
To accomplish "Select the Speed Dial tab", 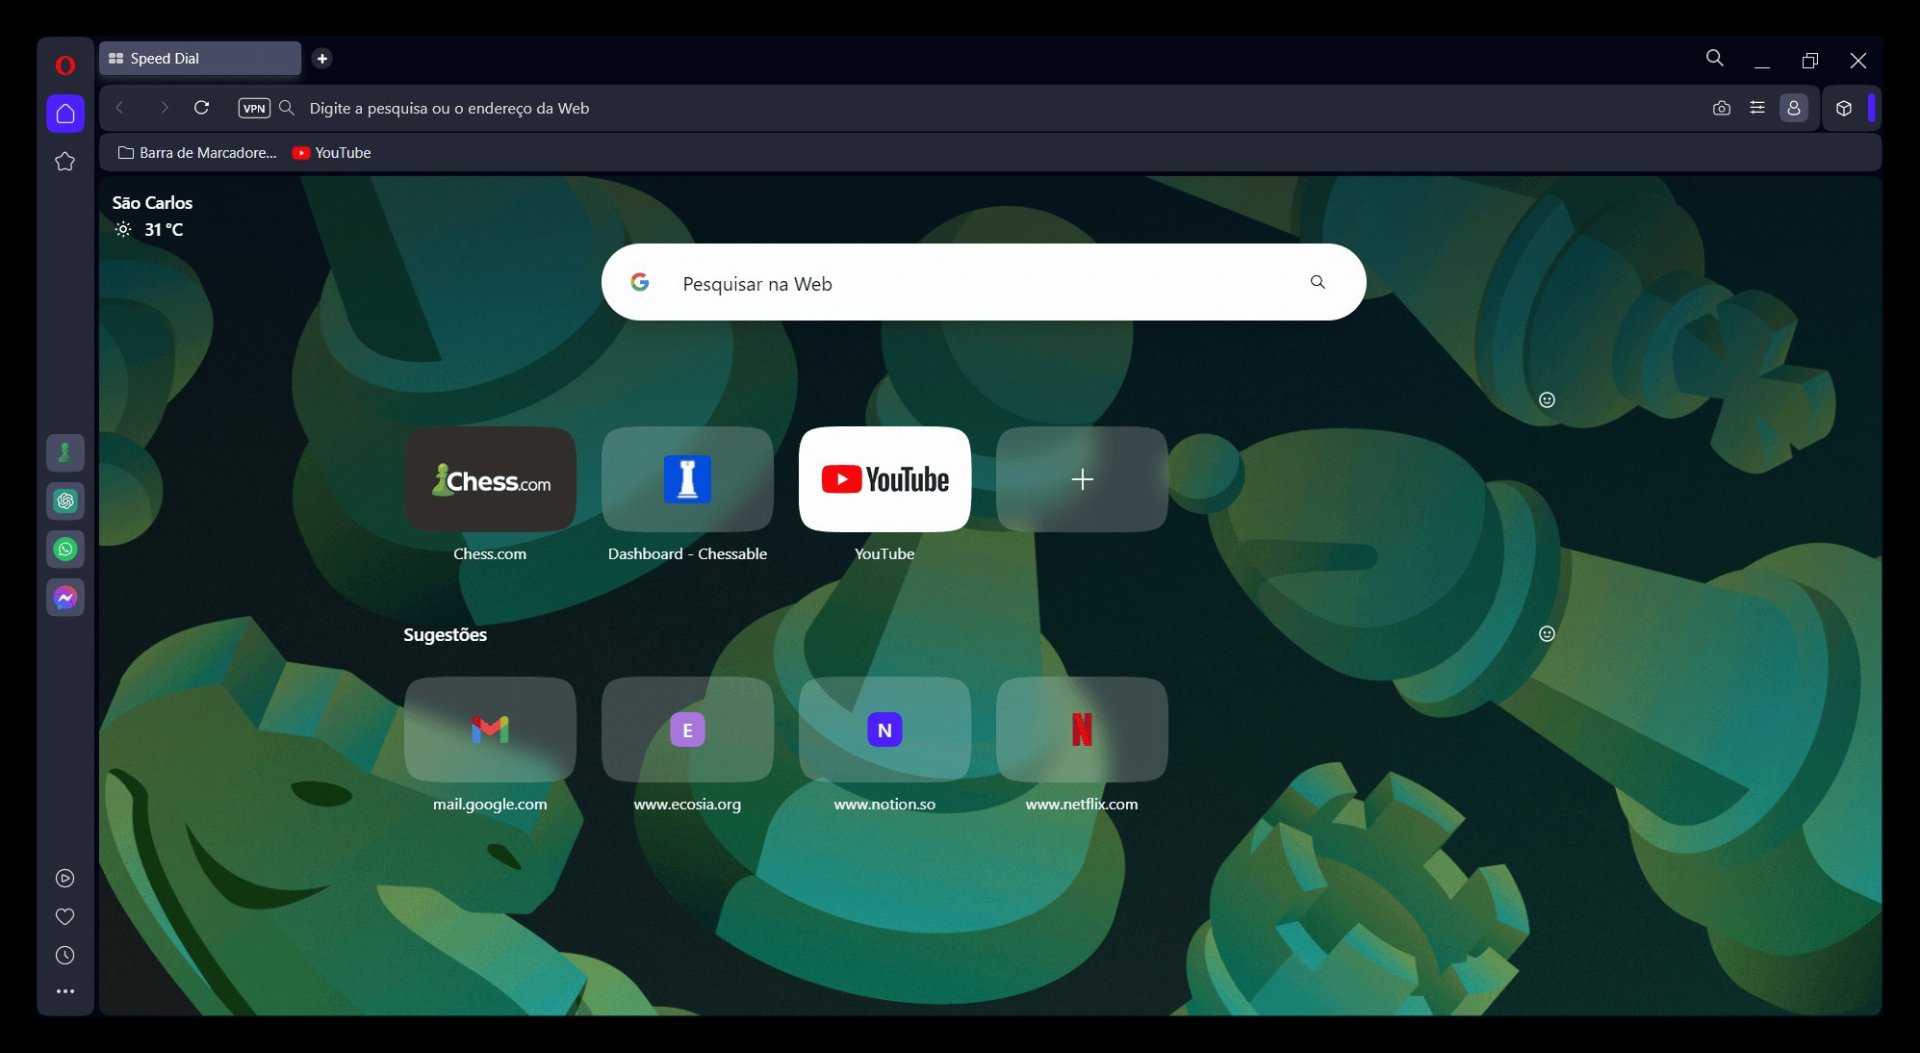I will (x=200, y=59).
